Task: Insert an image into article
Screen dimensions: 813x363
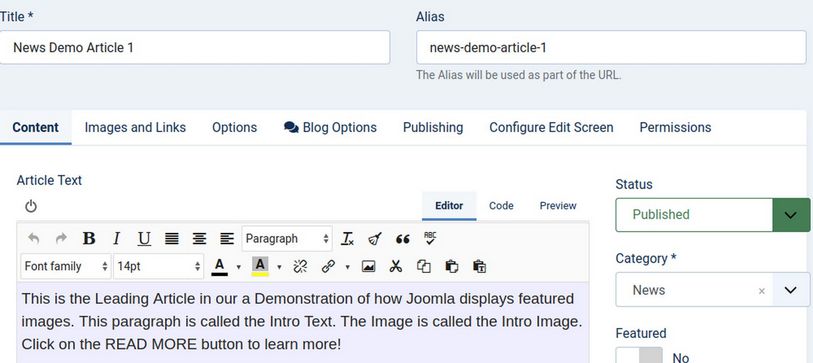Action: tap(369, 267)
